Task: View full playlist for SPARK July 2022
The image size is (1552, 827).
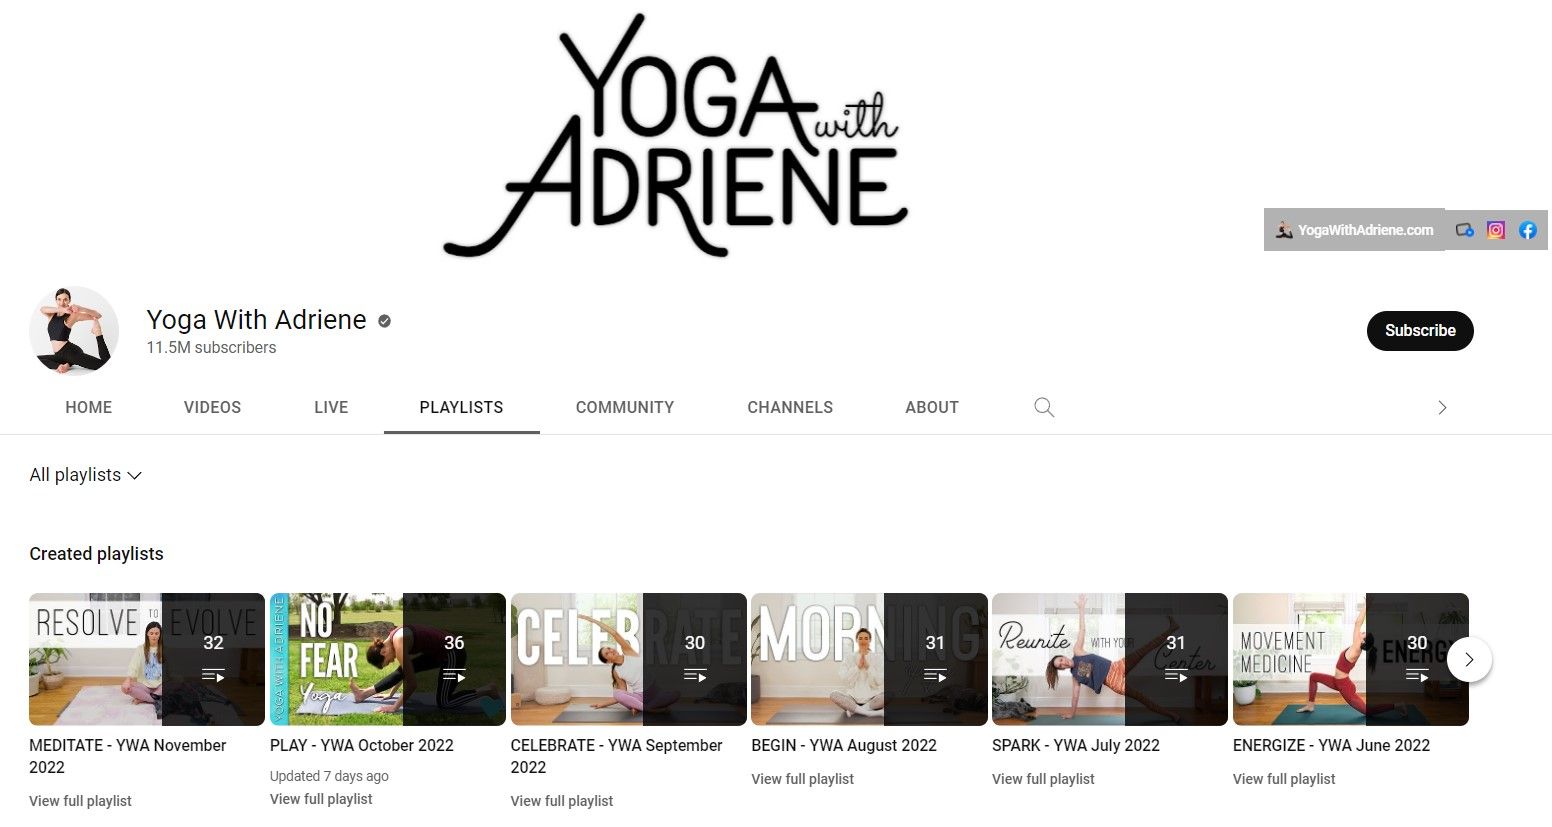Action: pyautogui.click(x=1043, y=779)
